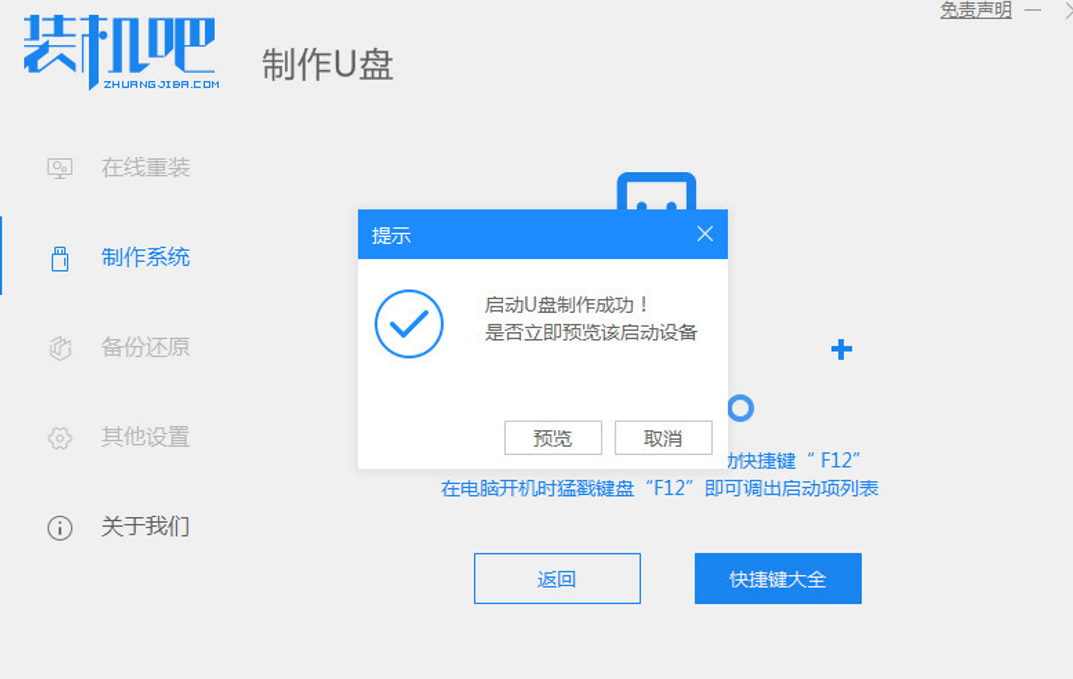This screenshot has height=679, width=1073.
Task: Click the USB drive icon in sidebar
Action: [x=60, y=259]
